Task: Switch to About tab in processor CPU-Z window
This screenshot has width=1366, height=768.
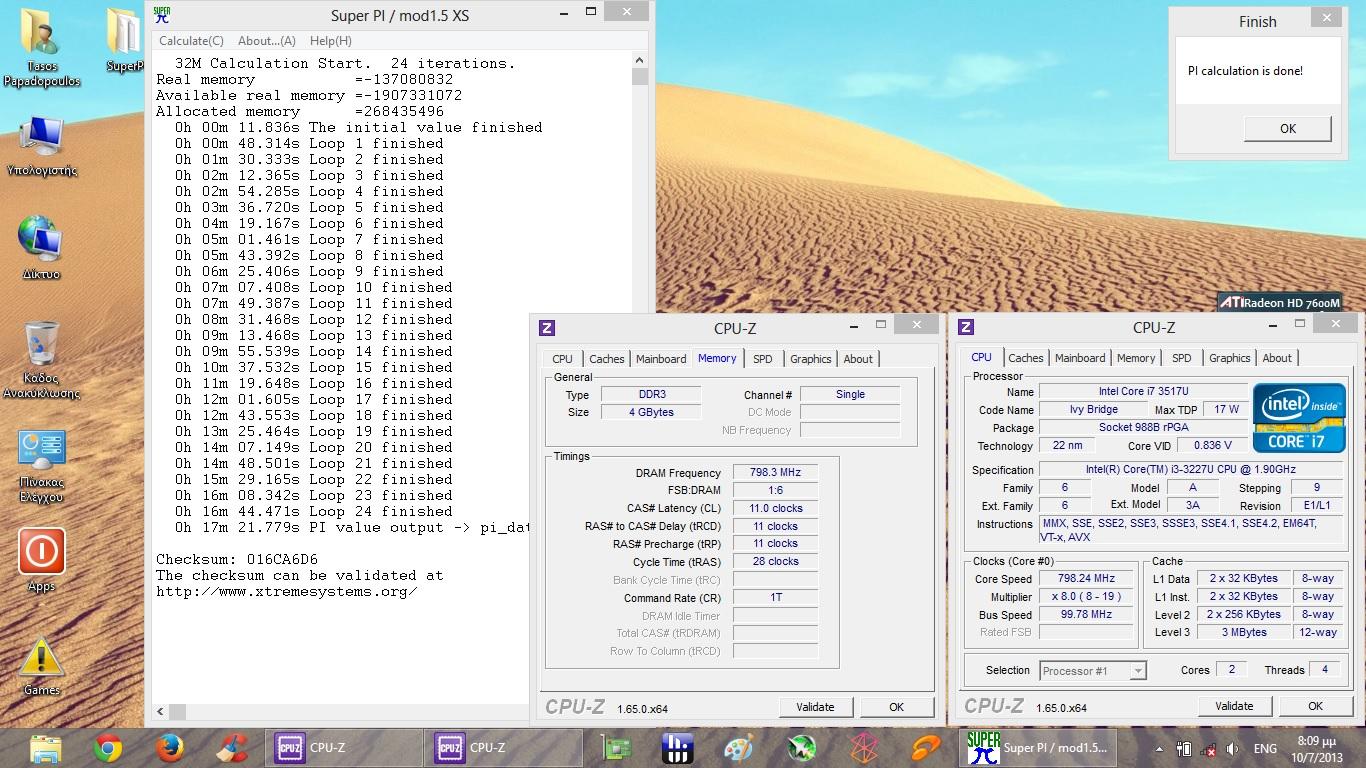Action: coord(1277,358)
